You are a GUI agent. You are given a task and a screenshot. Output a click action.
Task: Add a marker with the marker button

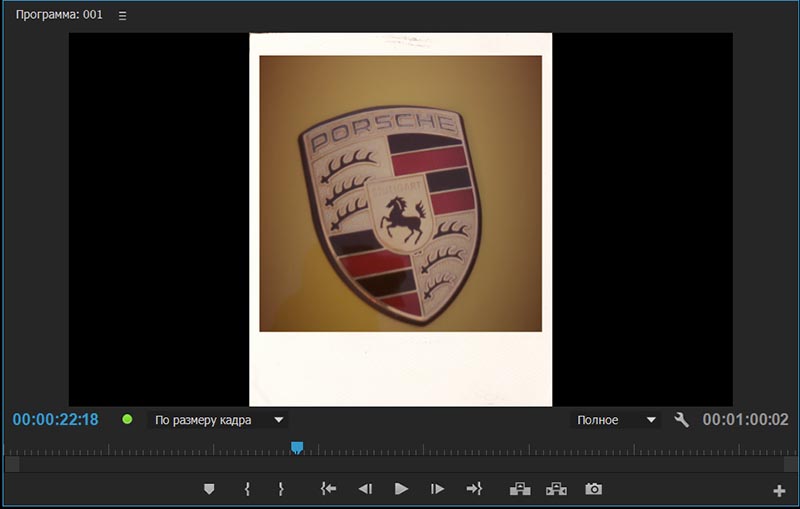(x=209, y=489)
